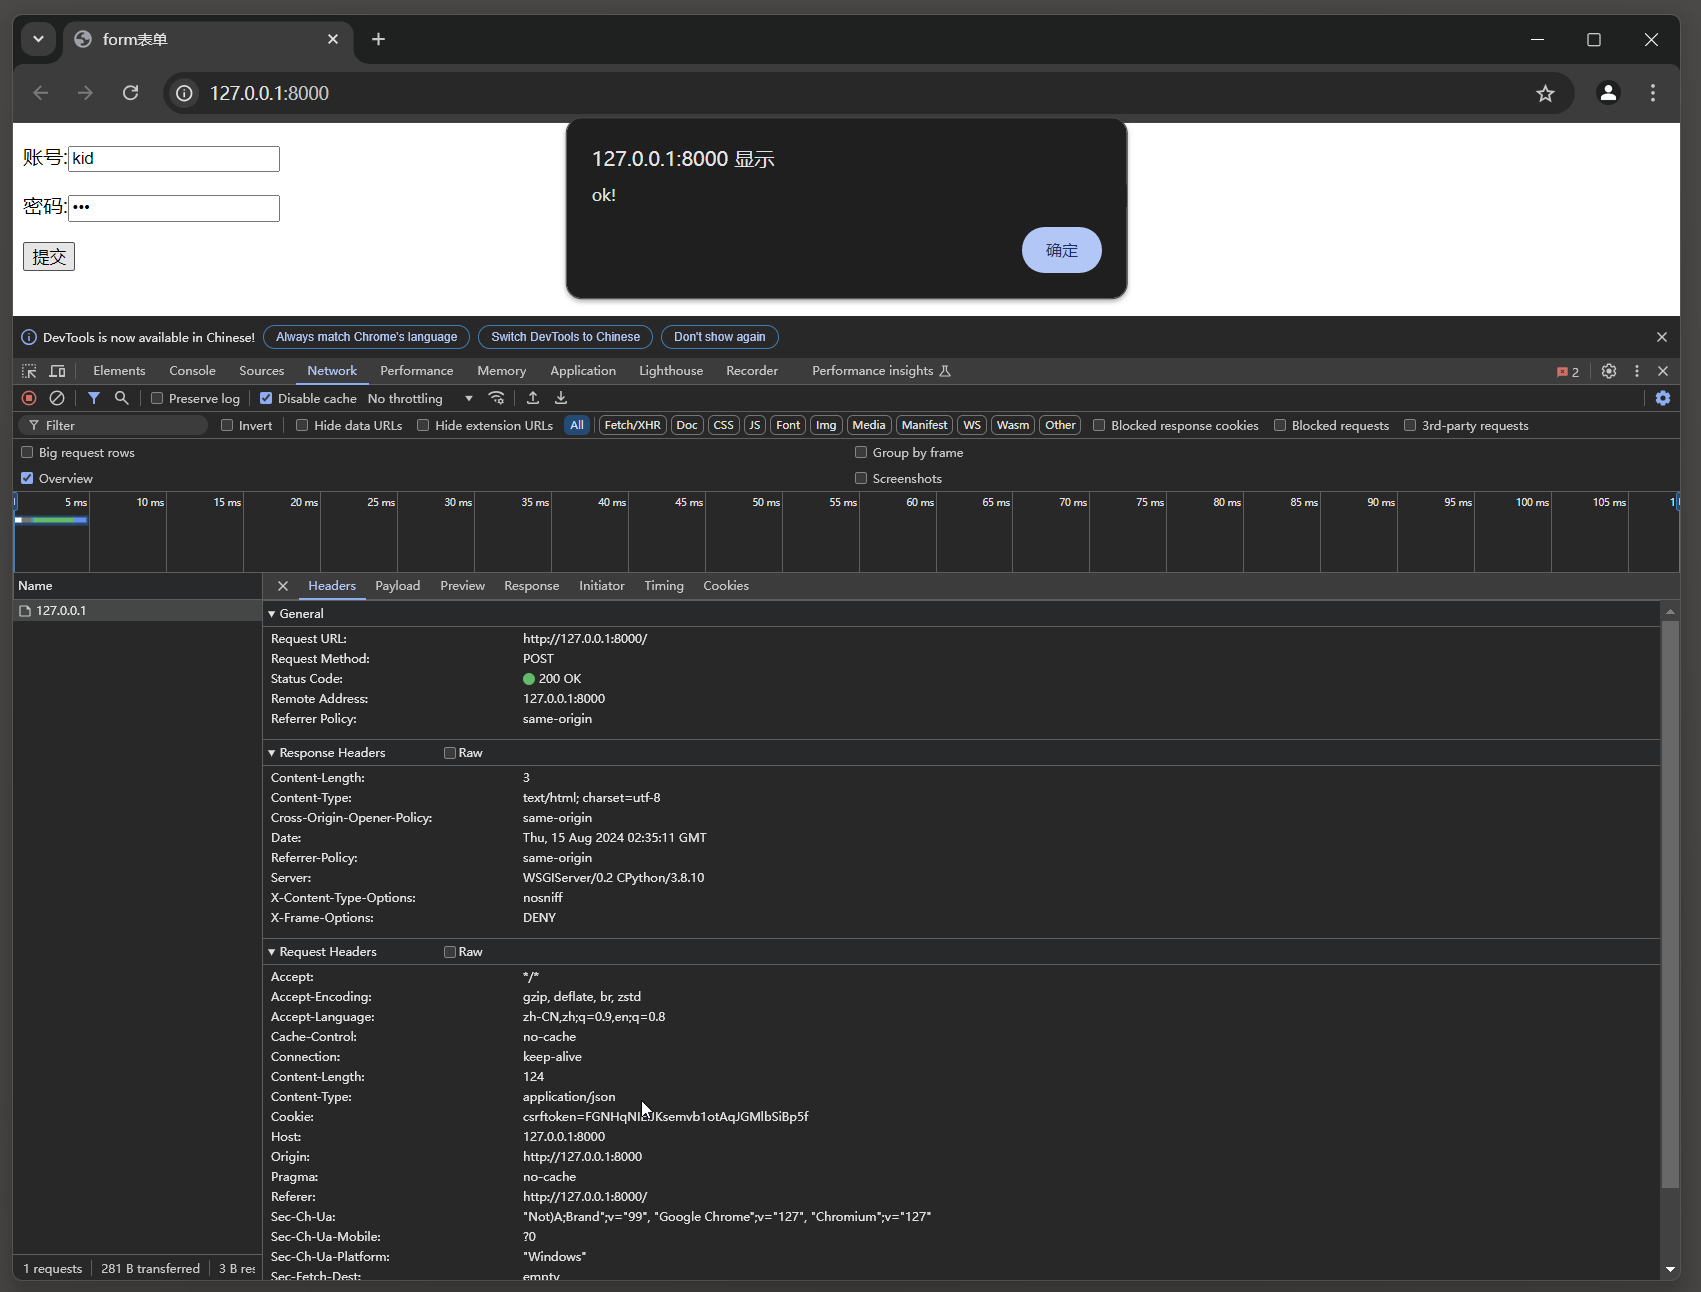The height and width of the screenshot is (1292, 1701).
Task: Clear the network log
Action: pyautogui.click(x=57, y=398)
